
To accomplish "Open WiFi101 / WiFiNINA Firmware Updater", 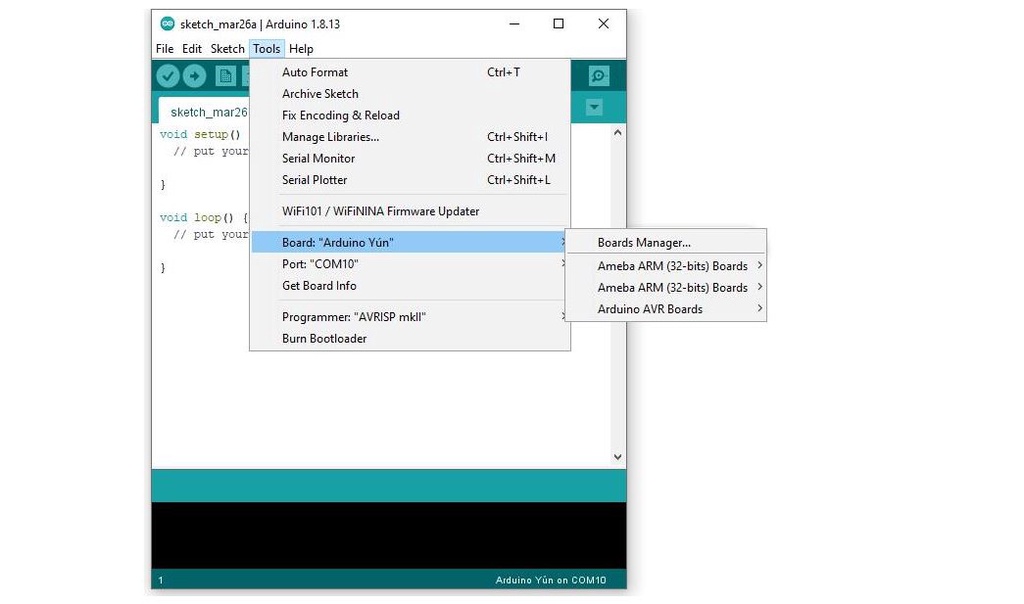I will [380, 212].
